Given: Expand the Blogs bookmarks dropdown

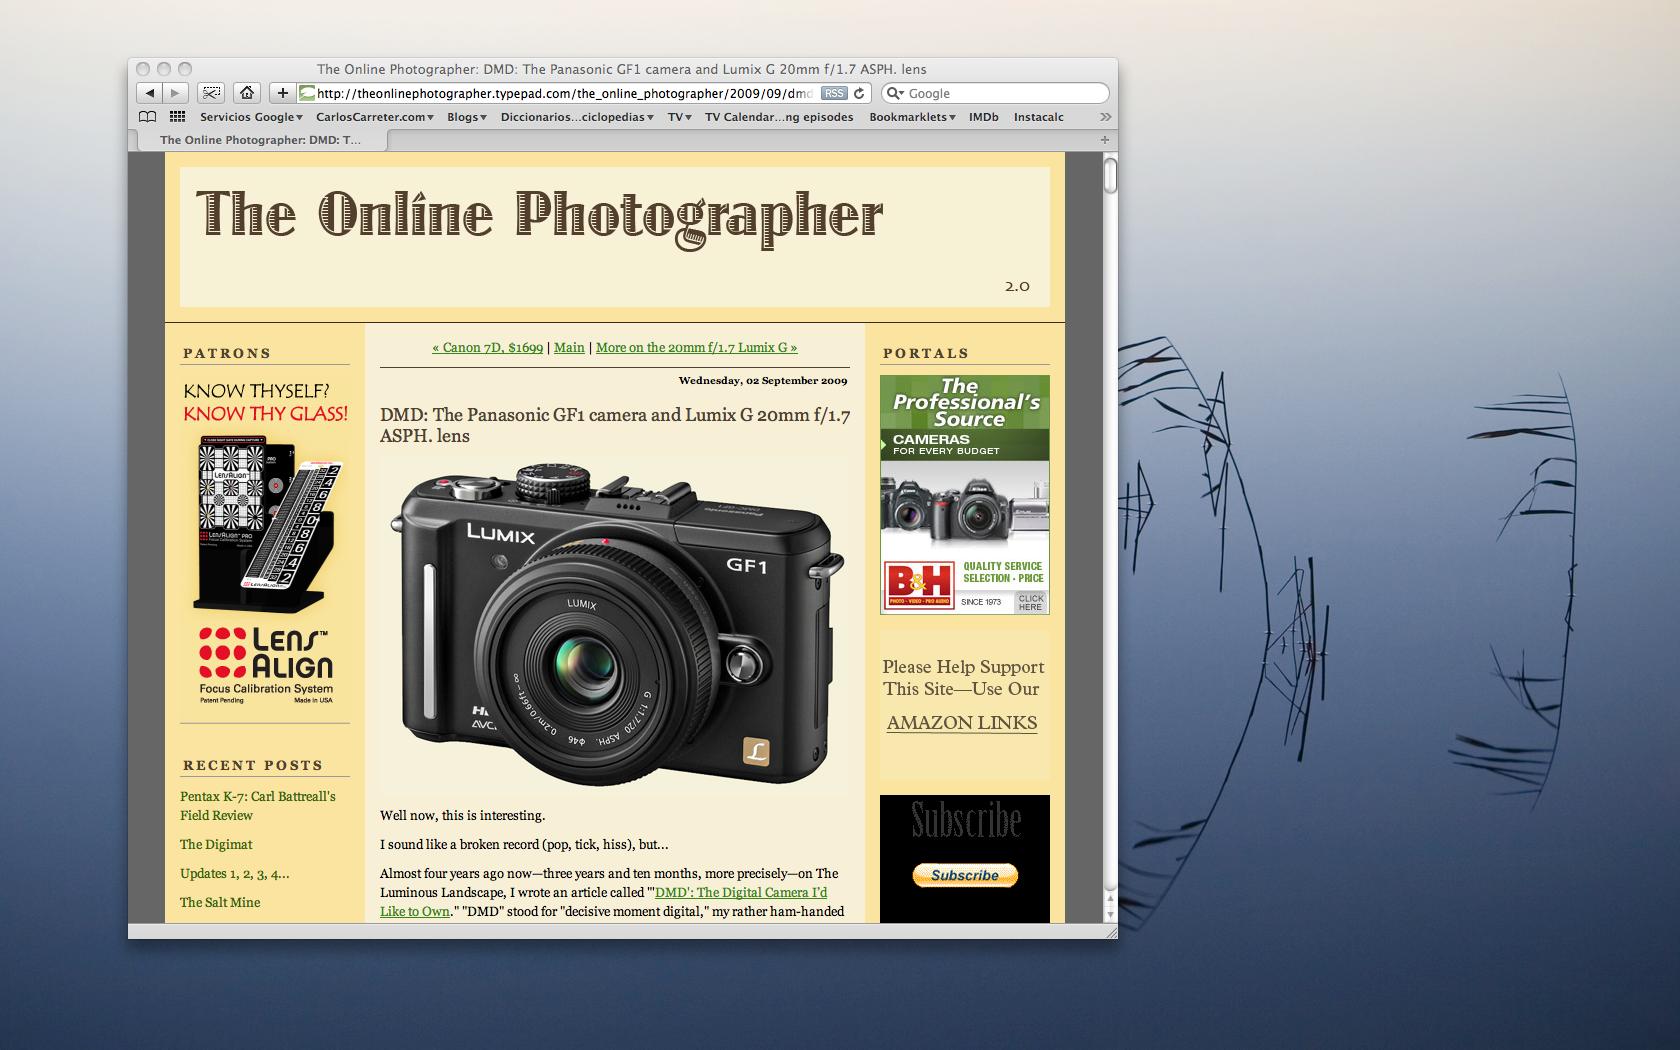Looking at the screenshot, I should coord(466,117).
